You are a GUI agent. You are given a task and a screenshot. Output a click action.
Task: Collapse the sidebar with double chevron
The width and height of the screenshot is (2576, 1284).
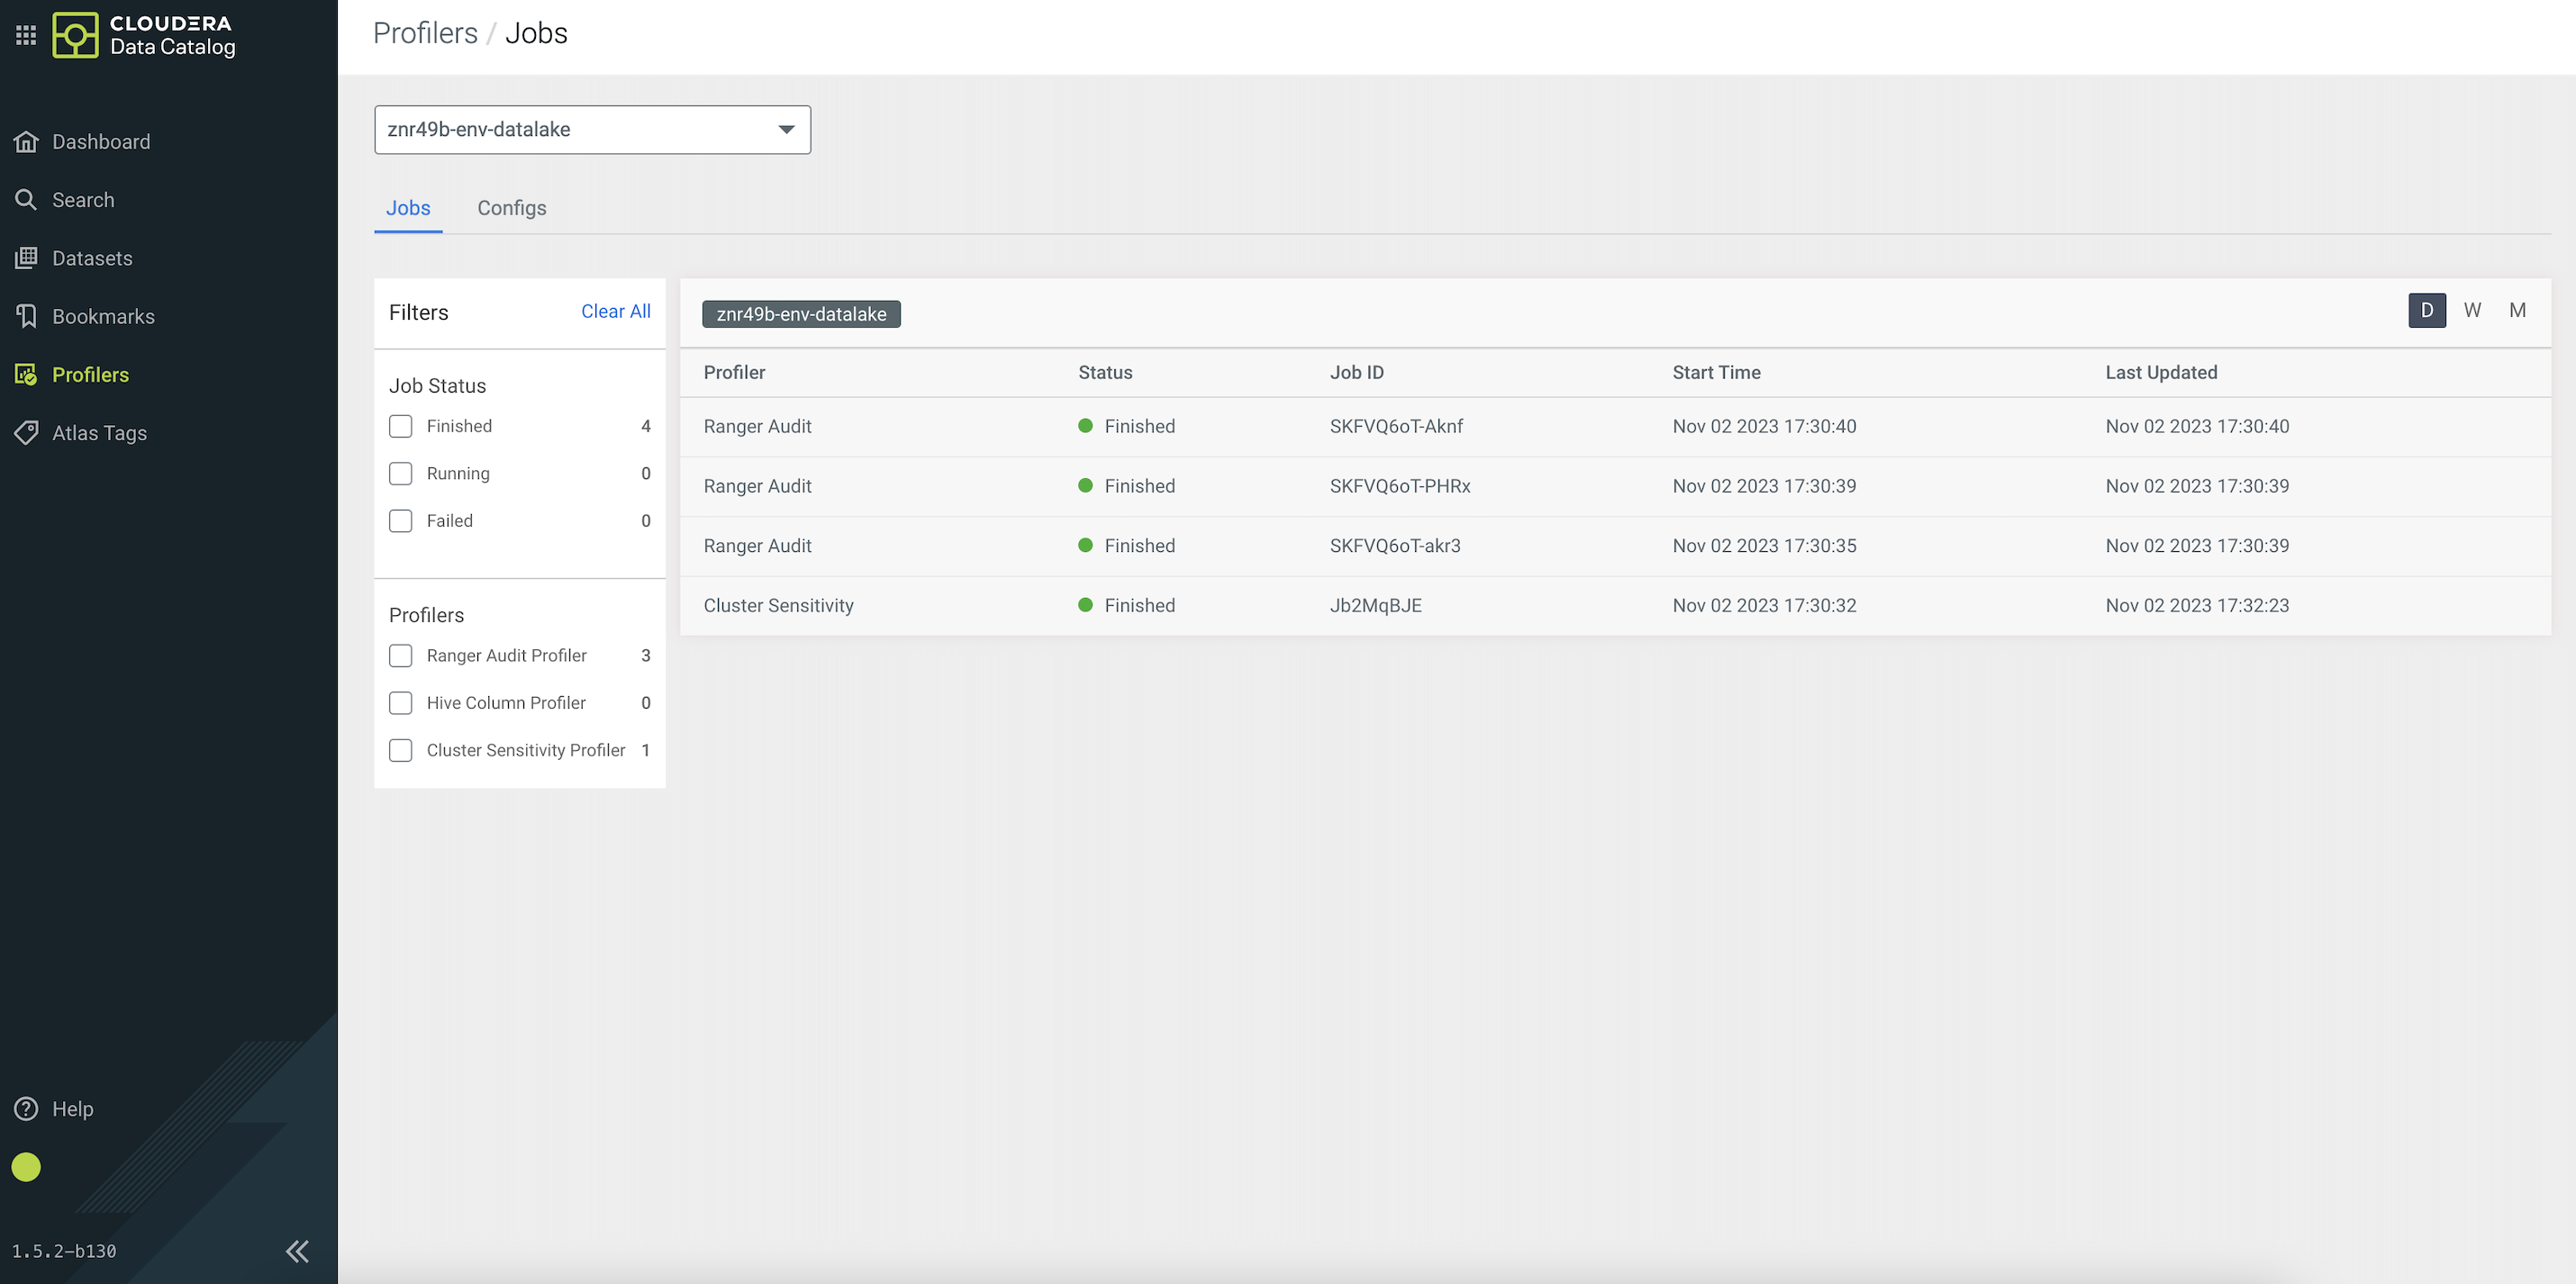[x=297, y=1251]
